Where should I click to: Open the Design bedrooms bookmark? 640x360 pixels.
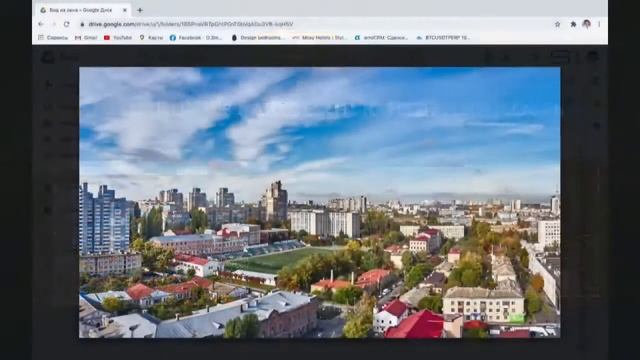pos(258,38)
